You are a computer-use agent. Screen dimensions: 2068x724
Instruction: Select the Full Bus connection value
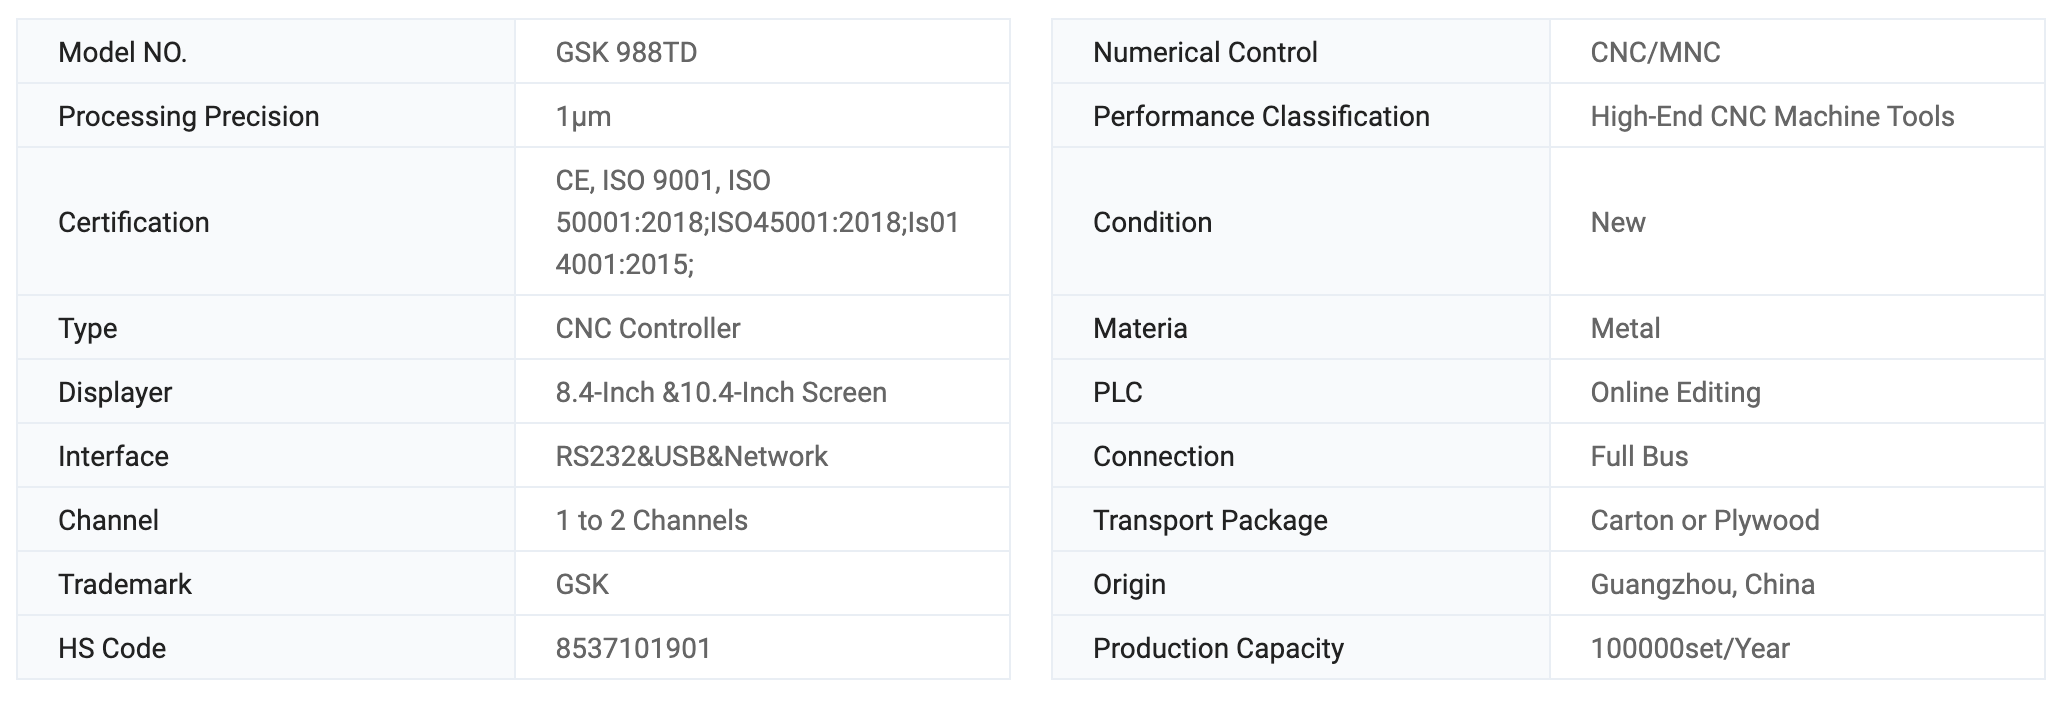(x=1639, y=456)
